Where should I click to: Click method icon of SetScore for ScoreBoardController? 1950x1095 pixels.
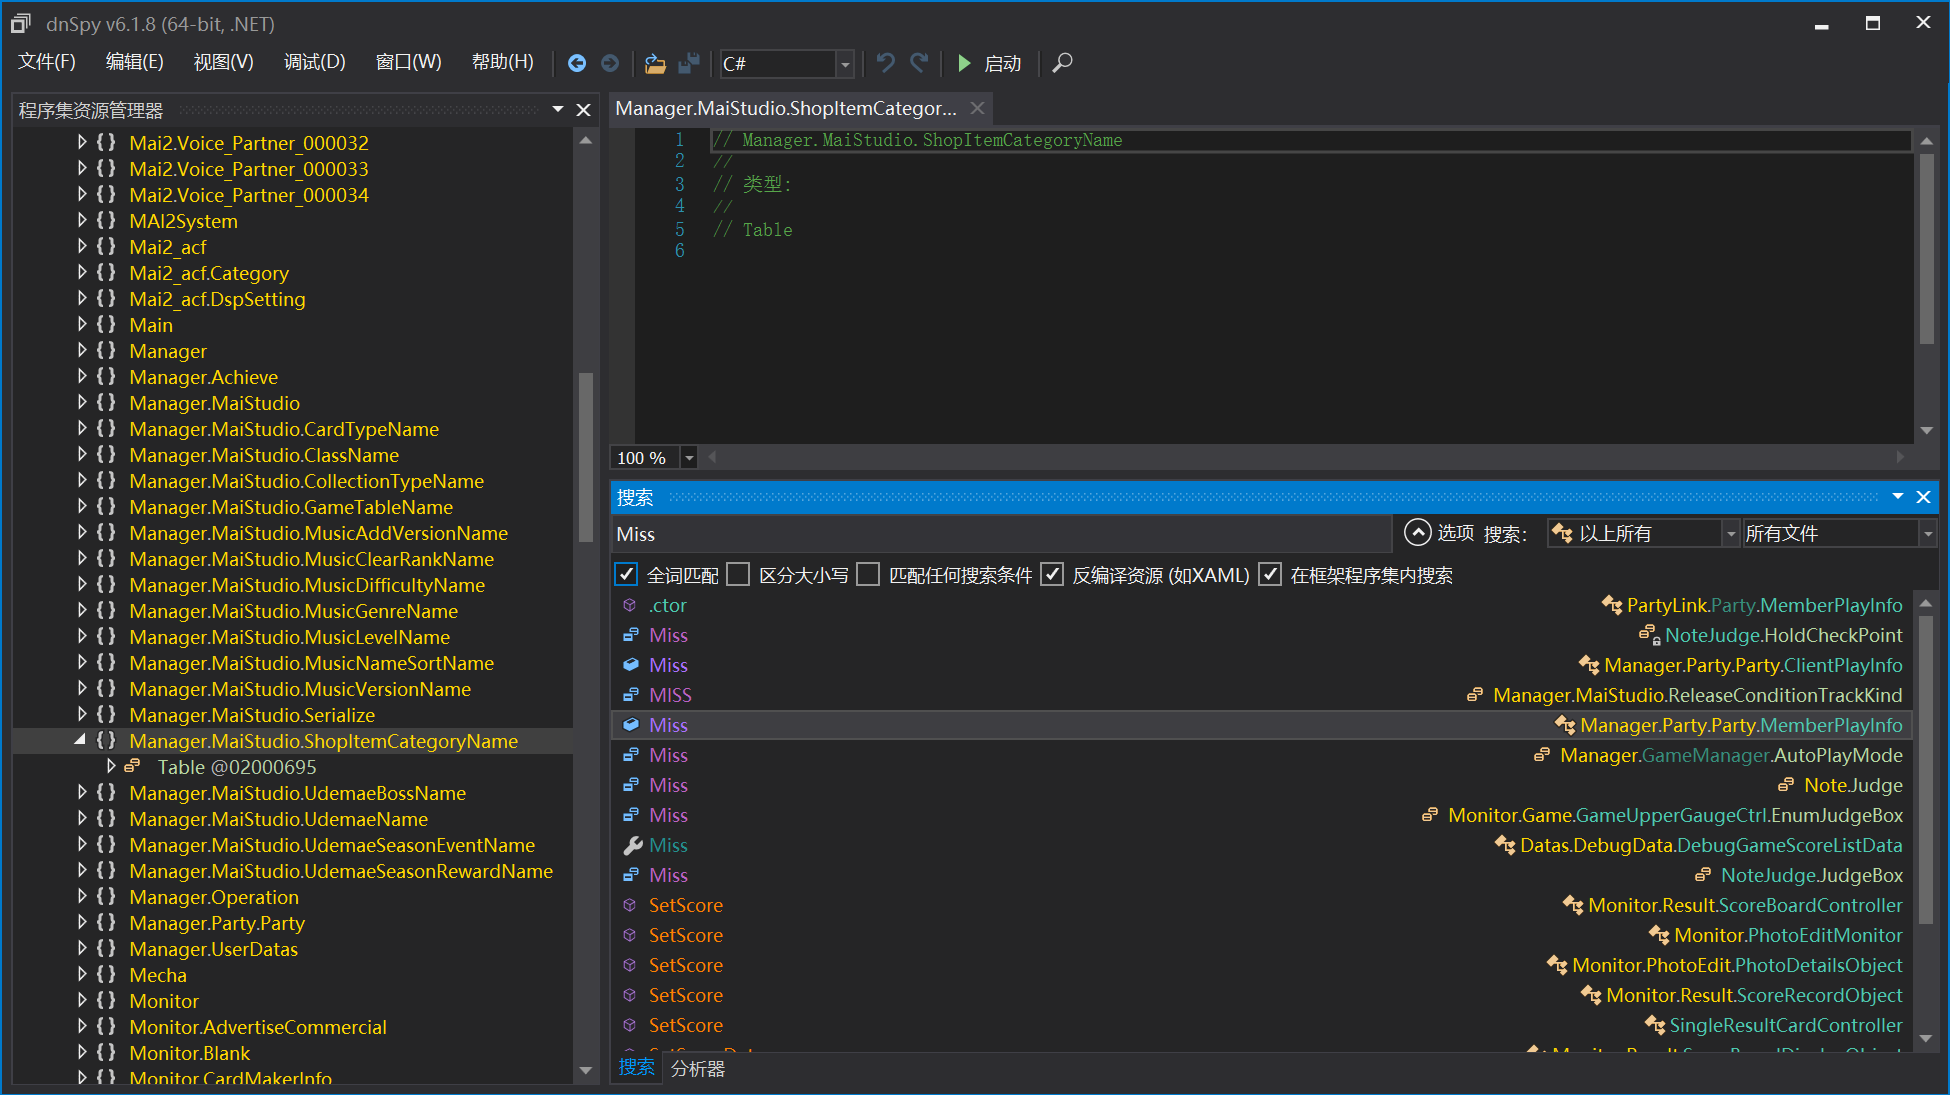[630, 905]
